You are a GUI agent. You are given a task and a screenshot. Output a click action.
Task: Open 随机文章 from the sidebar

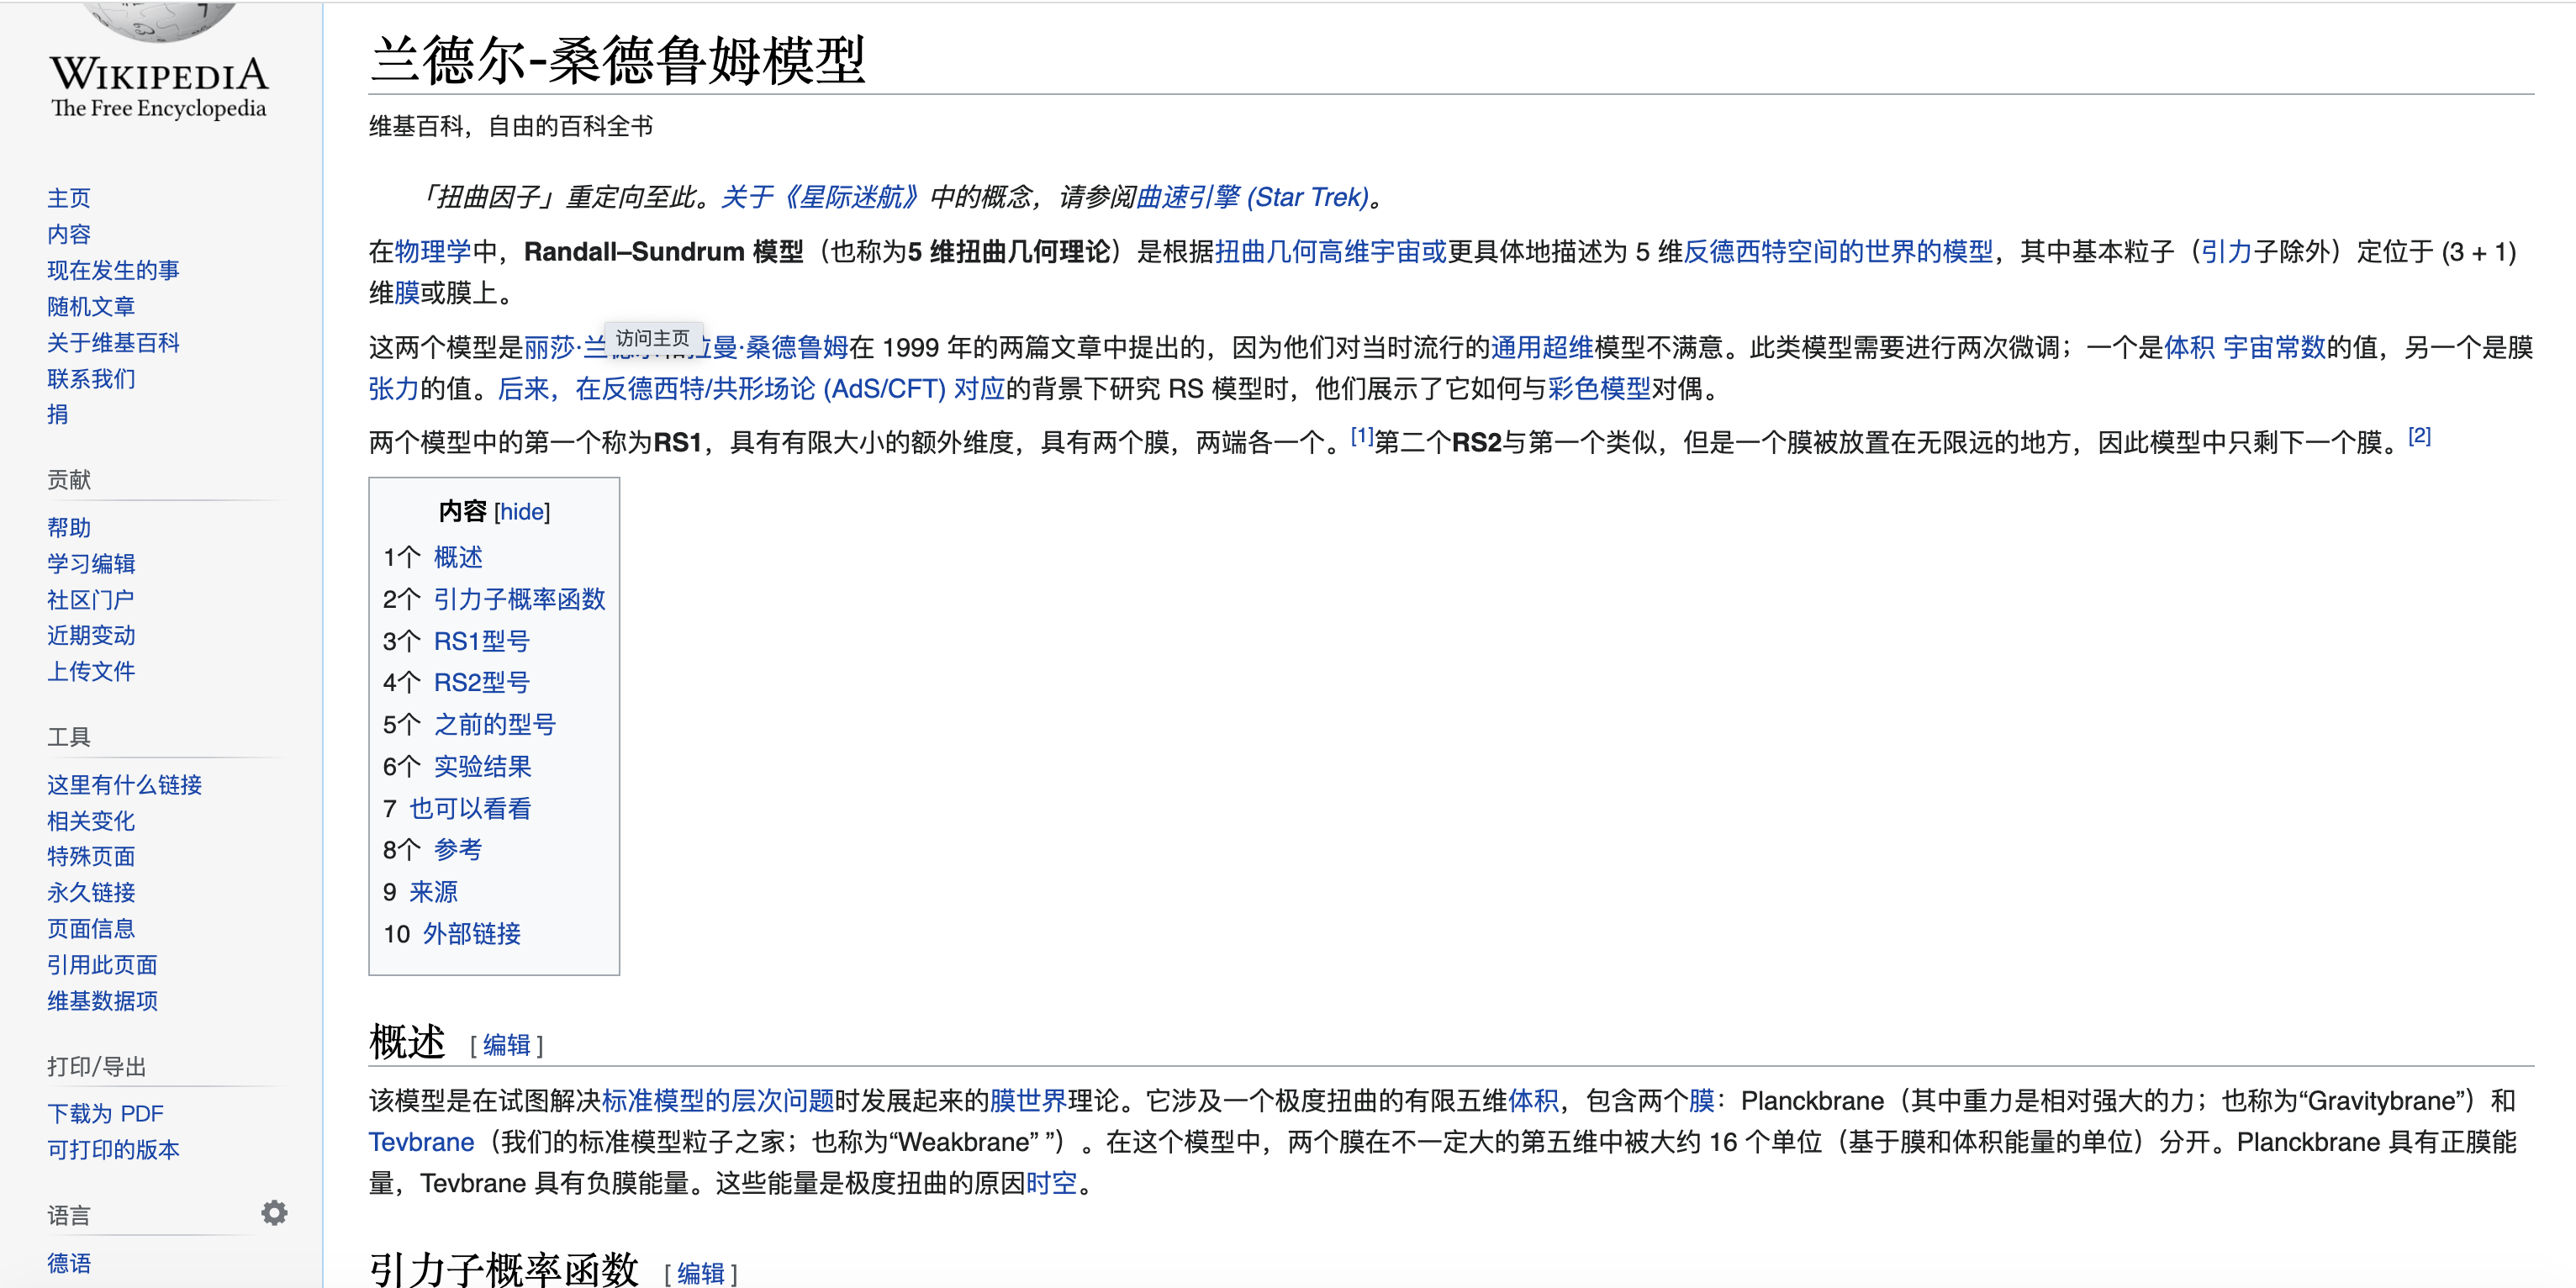click(x=90, y=306)
